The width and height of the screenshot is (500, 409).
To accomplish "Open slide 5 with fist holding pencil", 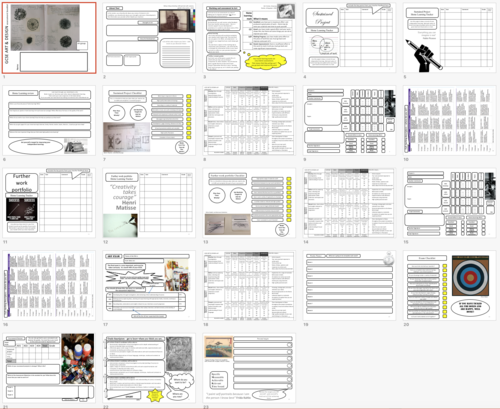I will [449, 38].
